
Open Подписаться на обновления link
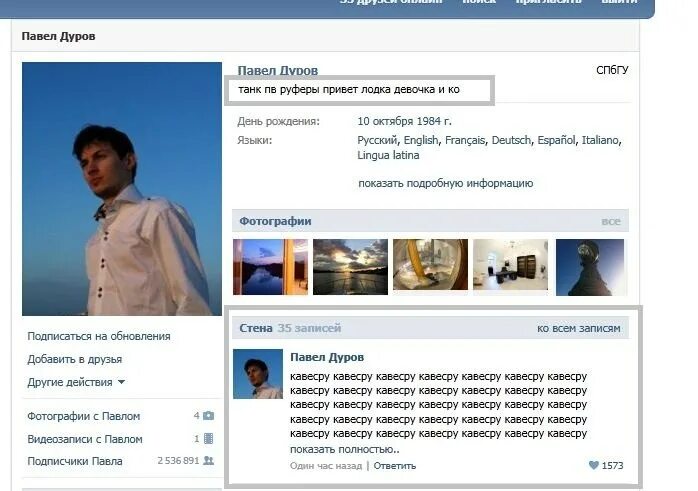tap(99, 336)
